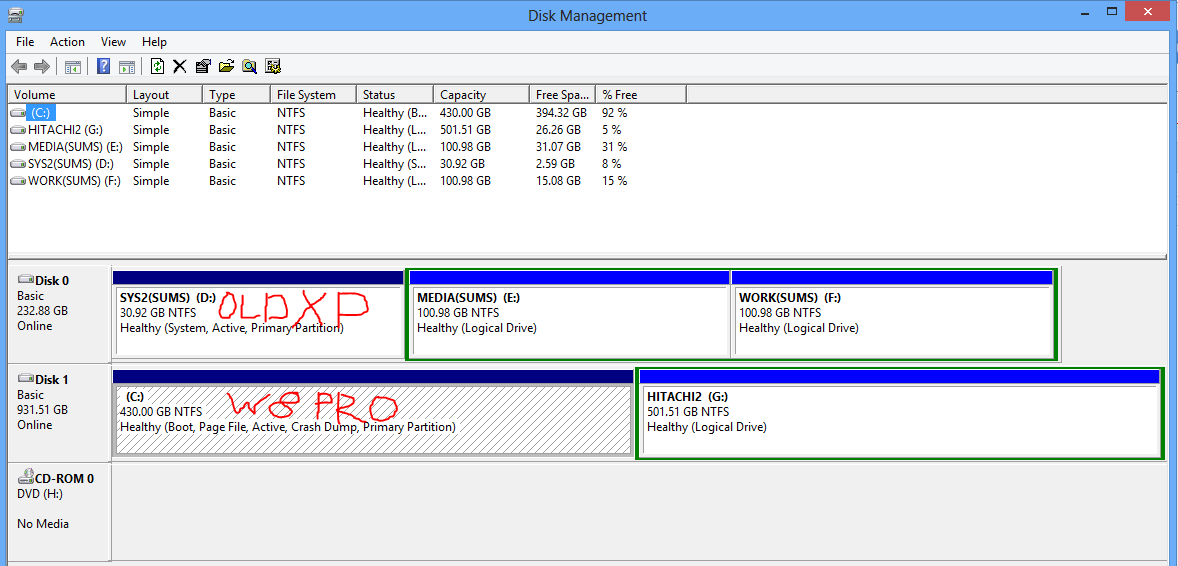Image resolution: width=1178 pixels, height=566 pixels.
Task: Click the Volume column header
Action: [67, 95]
